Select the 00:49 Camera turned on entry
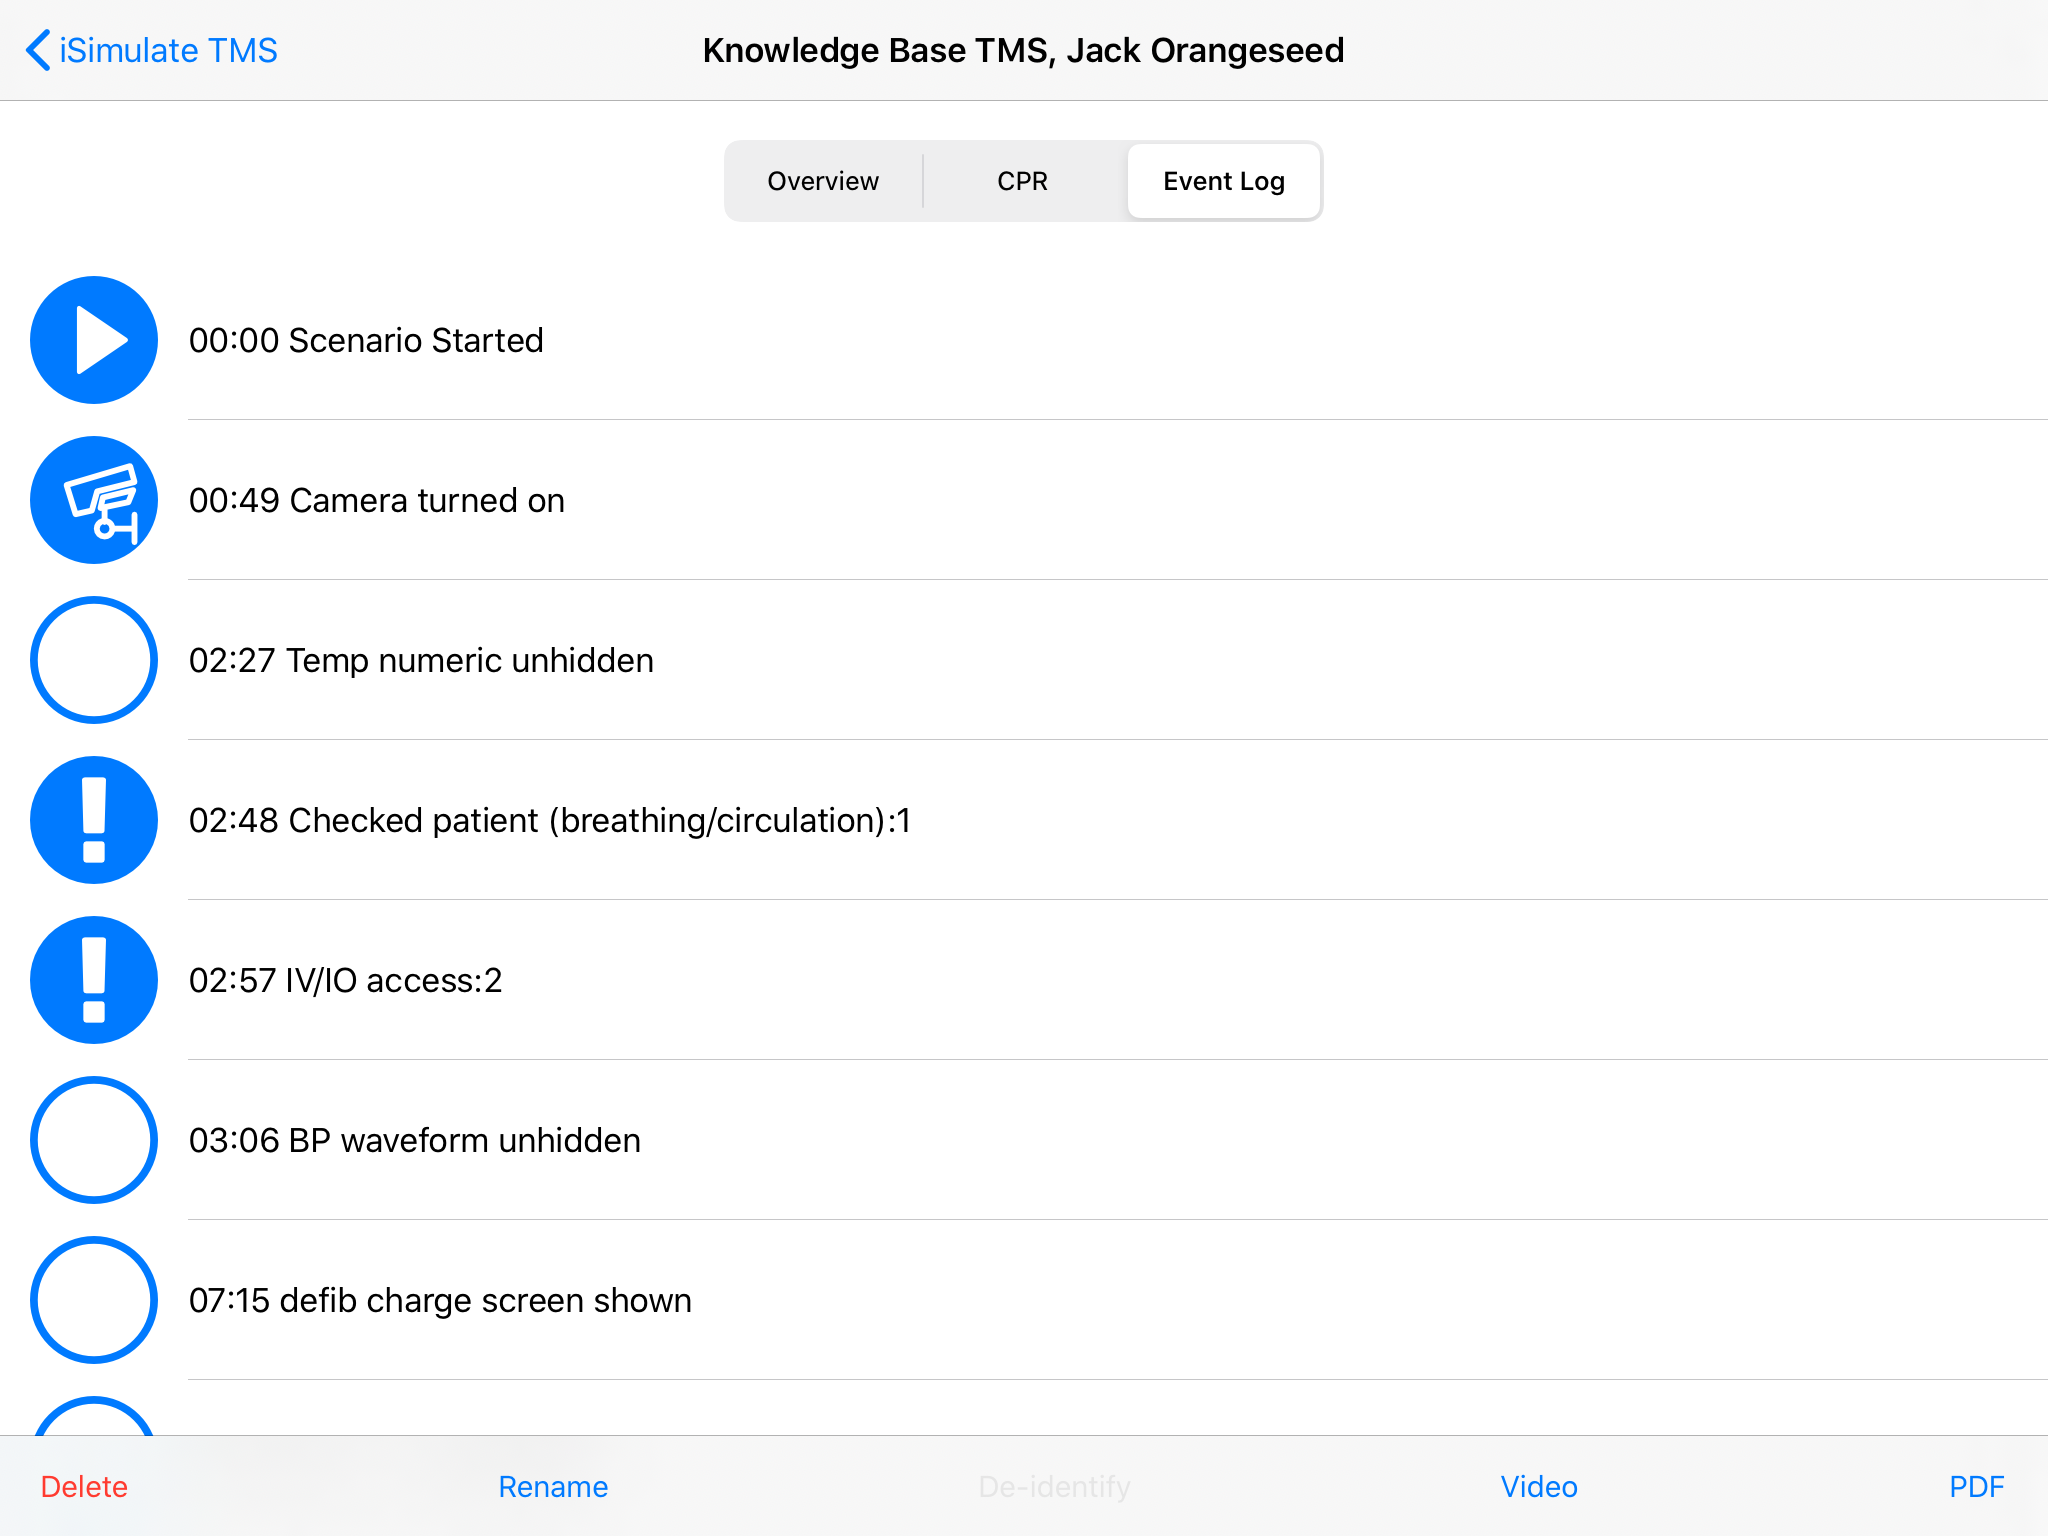Image resolution: width=2048 pixels, height=1536 pixels. [377, 500]
